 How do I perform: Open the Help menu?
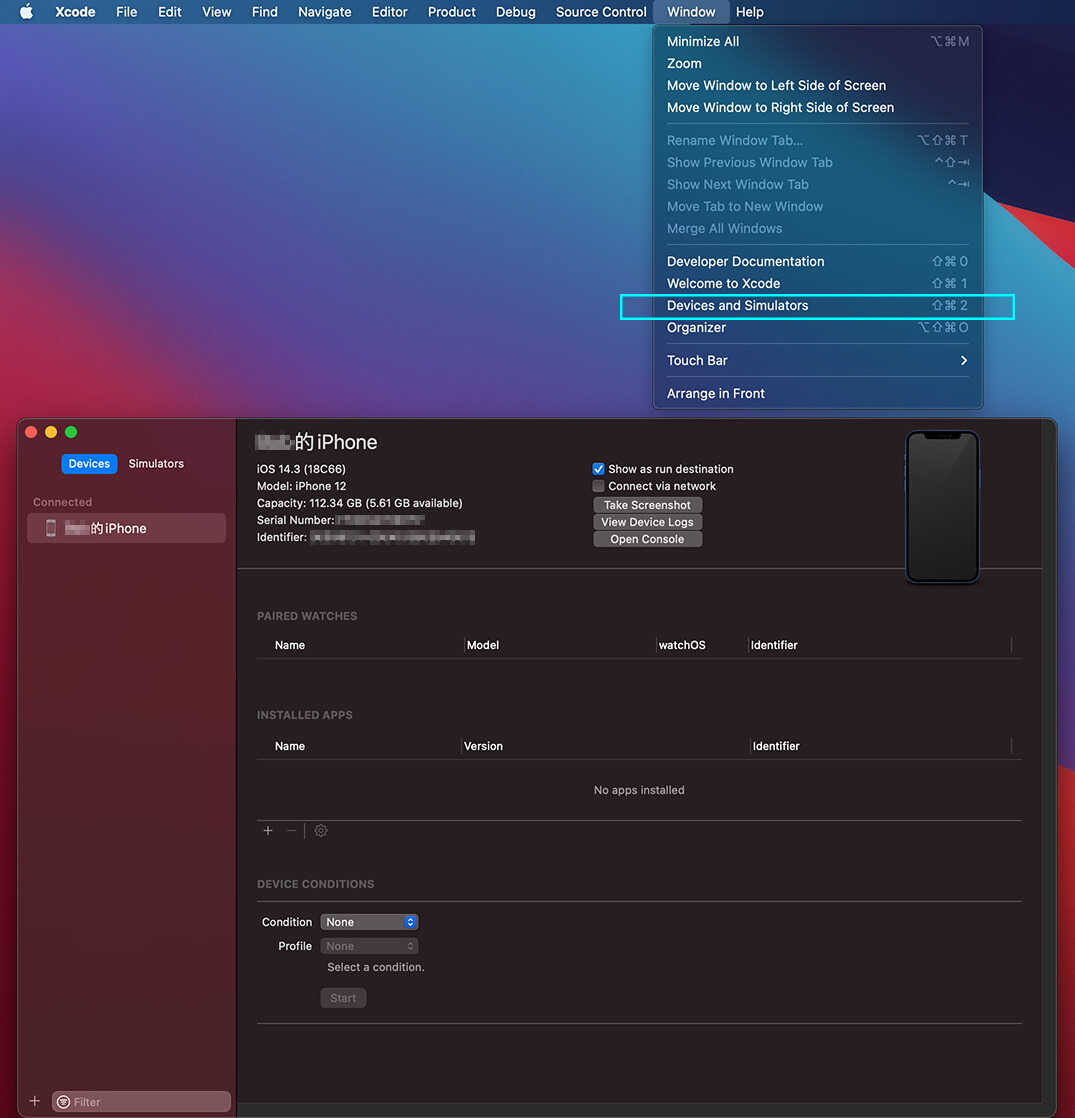tap(749, 12)
